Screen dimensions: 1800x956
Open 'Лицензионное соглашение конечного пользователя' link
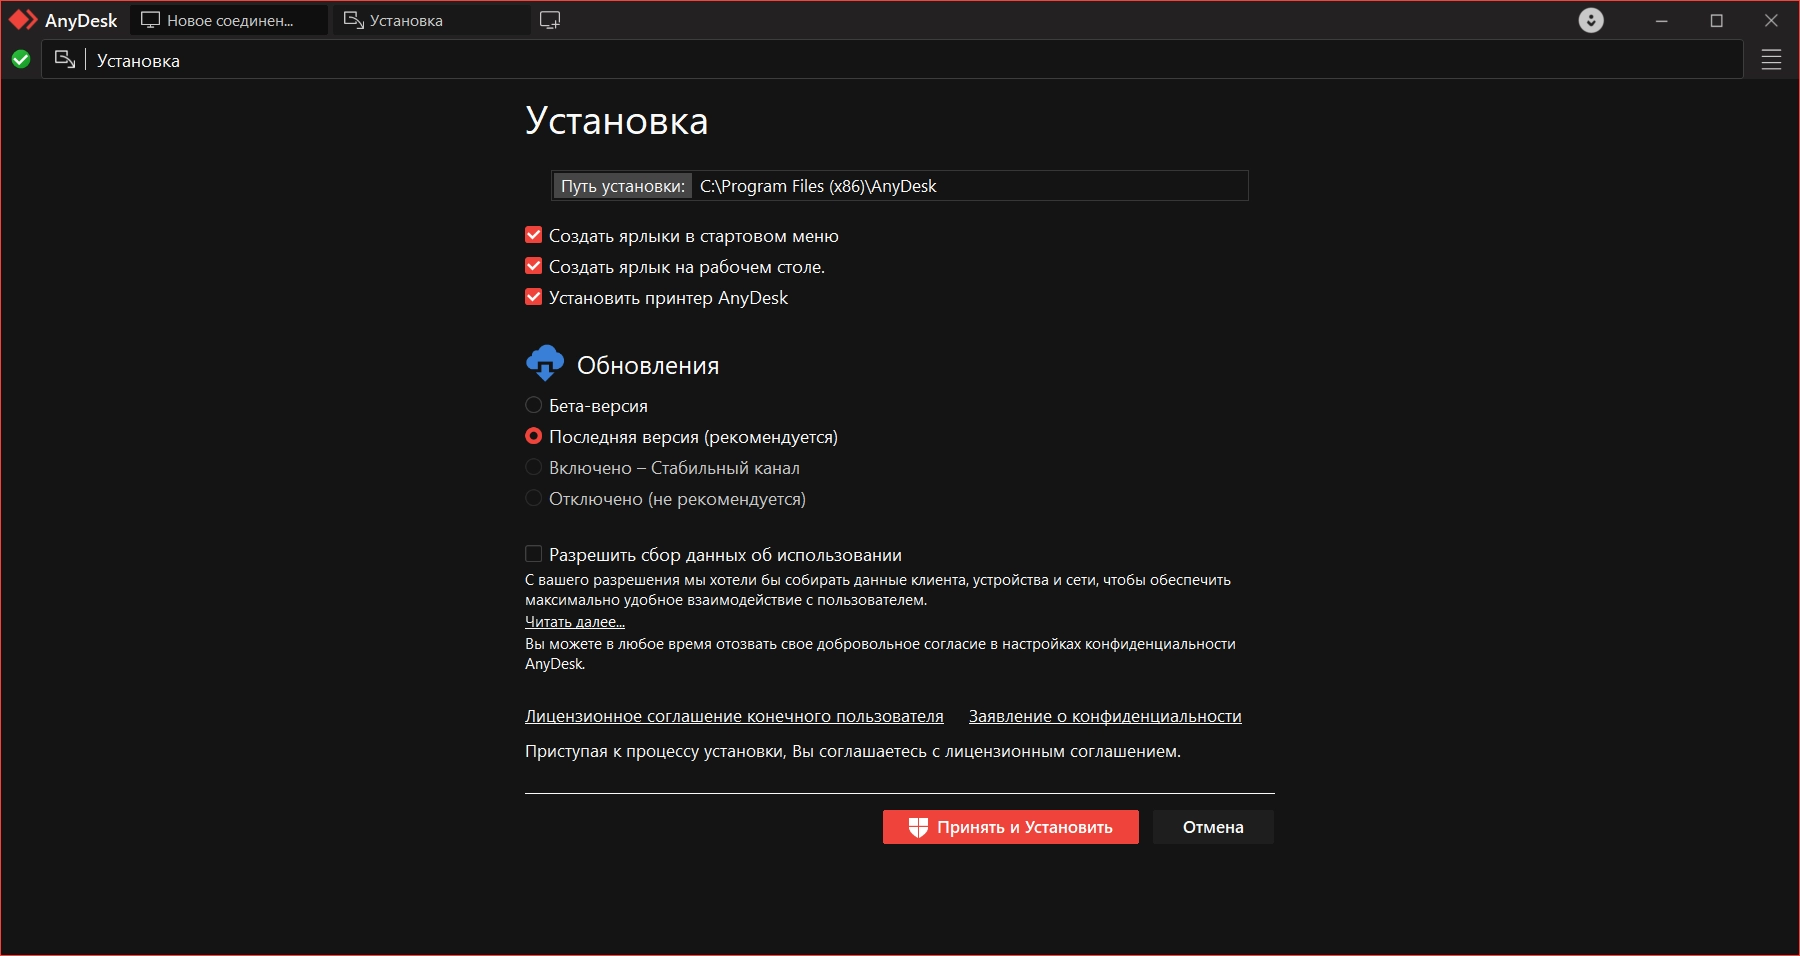pos(734,716)
